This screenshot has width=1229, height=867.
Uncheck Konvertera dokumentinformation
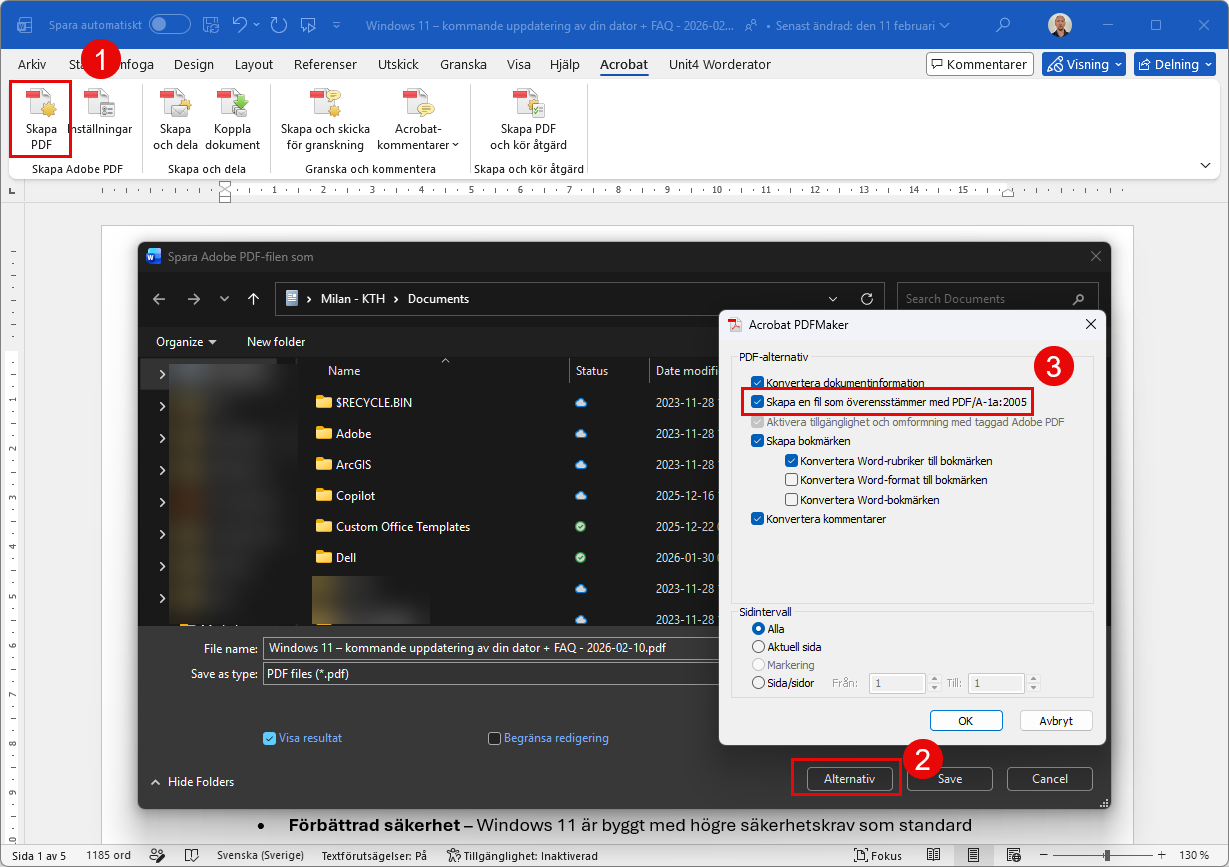pyautogui.click(x=758, y=383)
